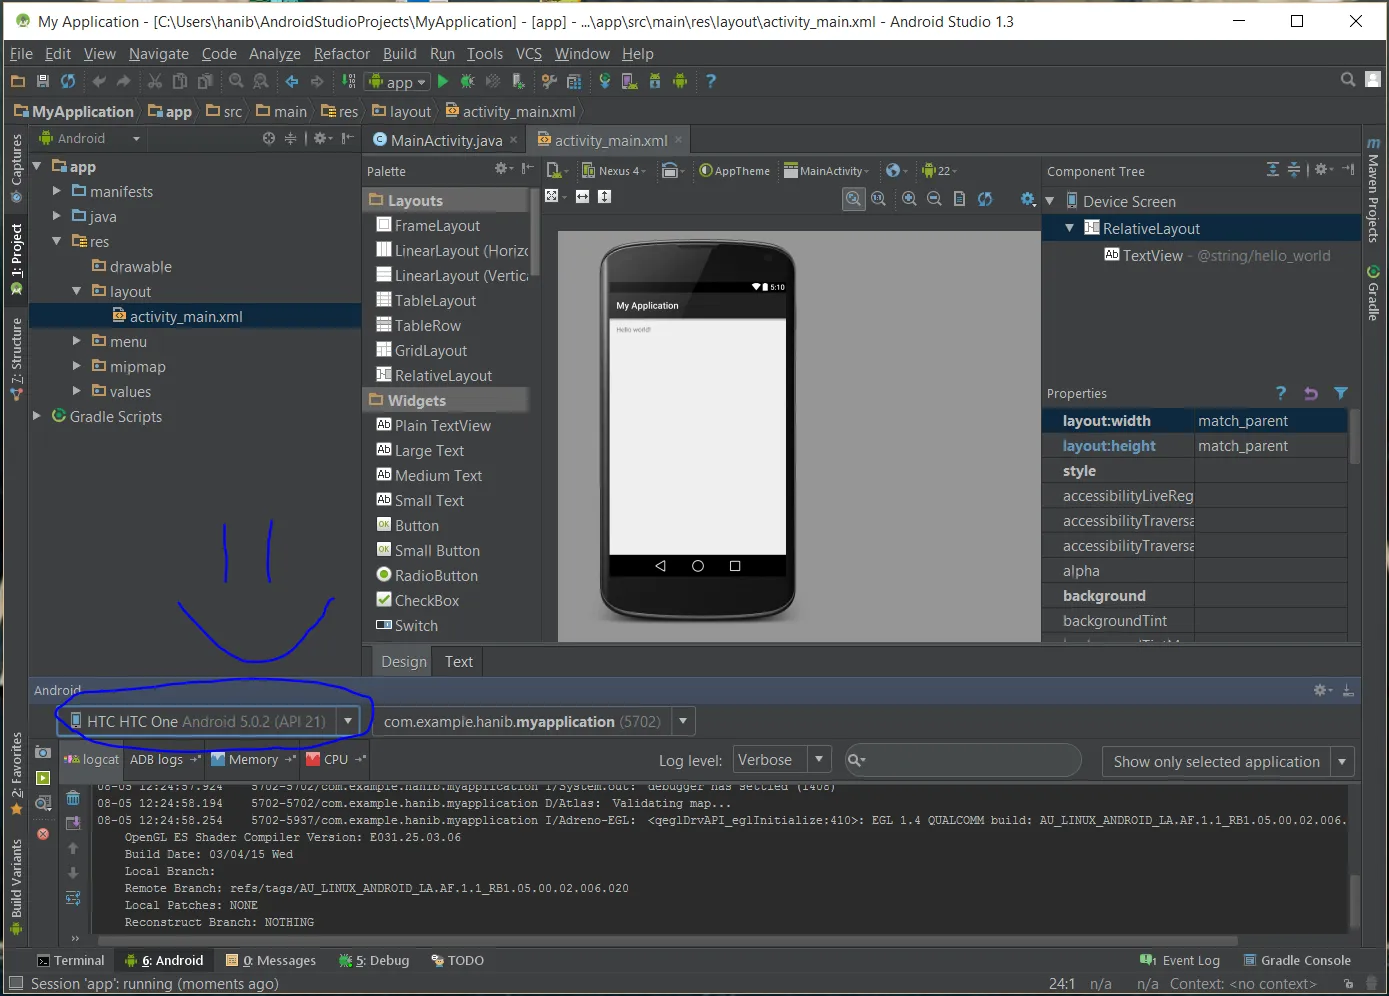Expand the menu folder in project tree
Screen dimensions: 1389x996
[77, 342]
